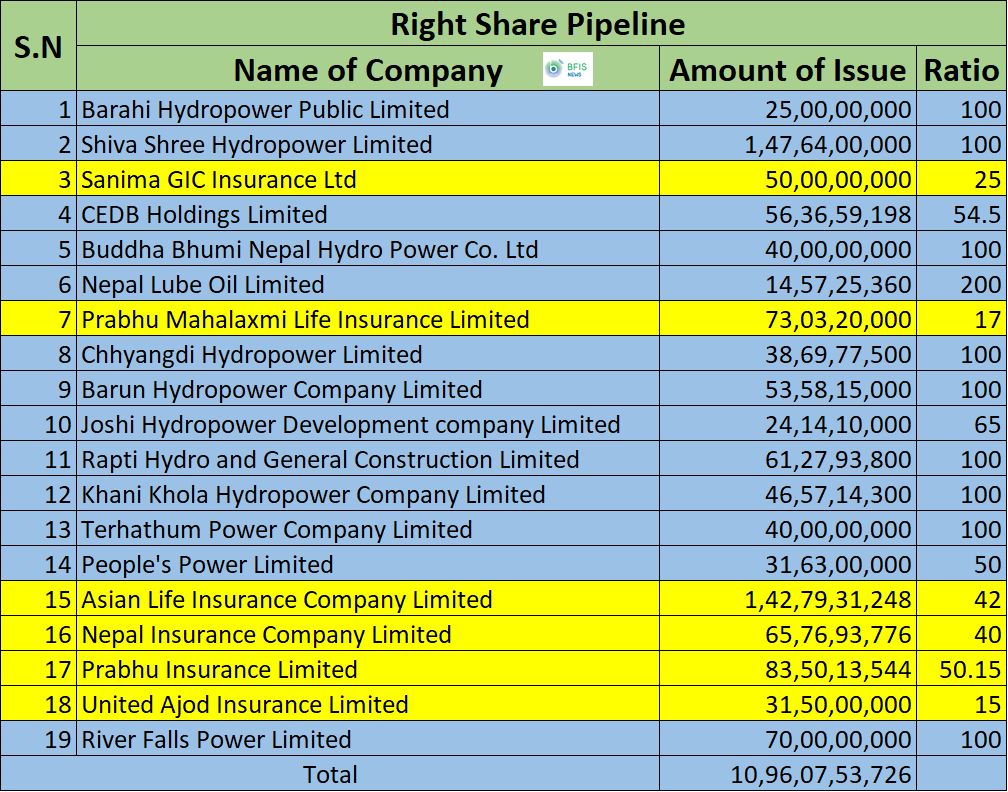Select Barahi Hydropower Public Limited cell
This screenshot has height=792, width=1008.
(368, 109)
